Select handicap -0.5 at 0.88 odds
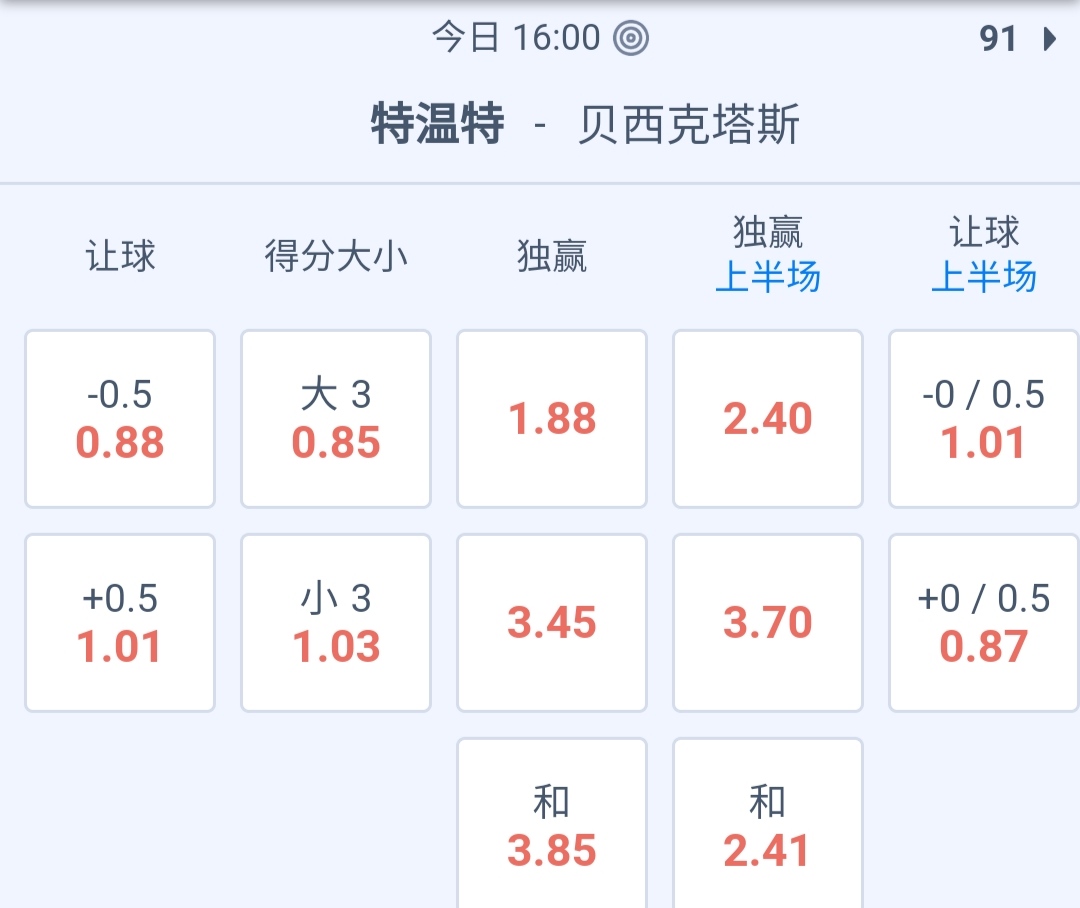 click(x=120, y=419)
